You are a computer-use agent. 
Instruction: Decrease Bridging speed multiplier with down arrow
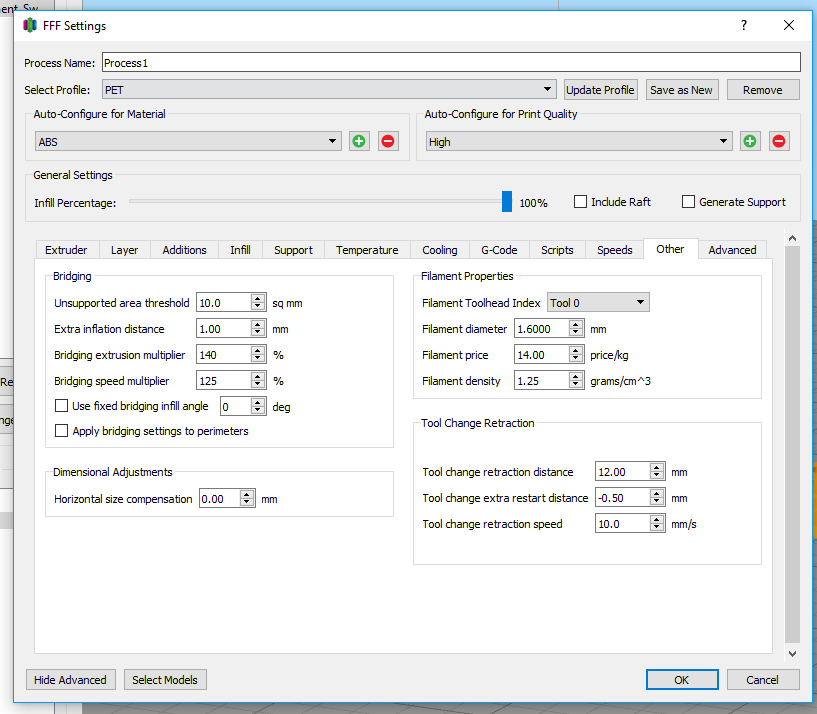click(x=258, y=385)
